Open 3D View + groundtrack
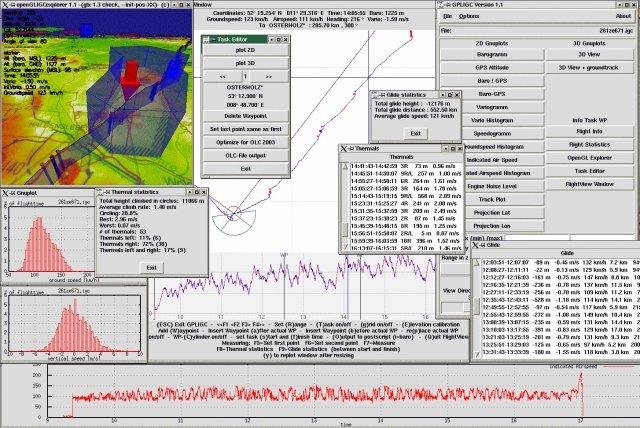The height and width of the screenshot is (428, 640). 588,68
